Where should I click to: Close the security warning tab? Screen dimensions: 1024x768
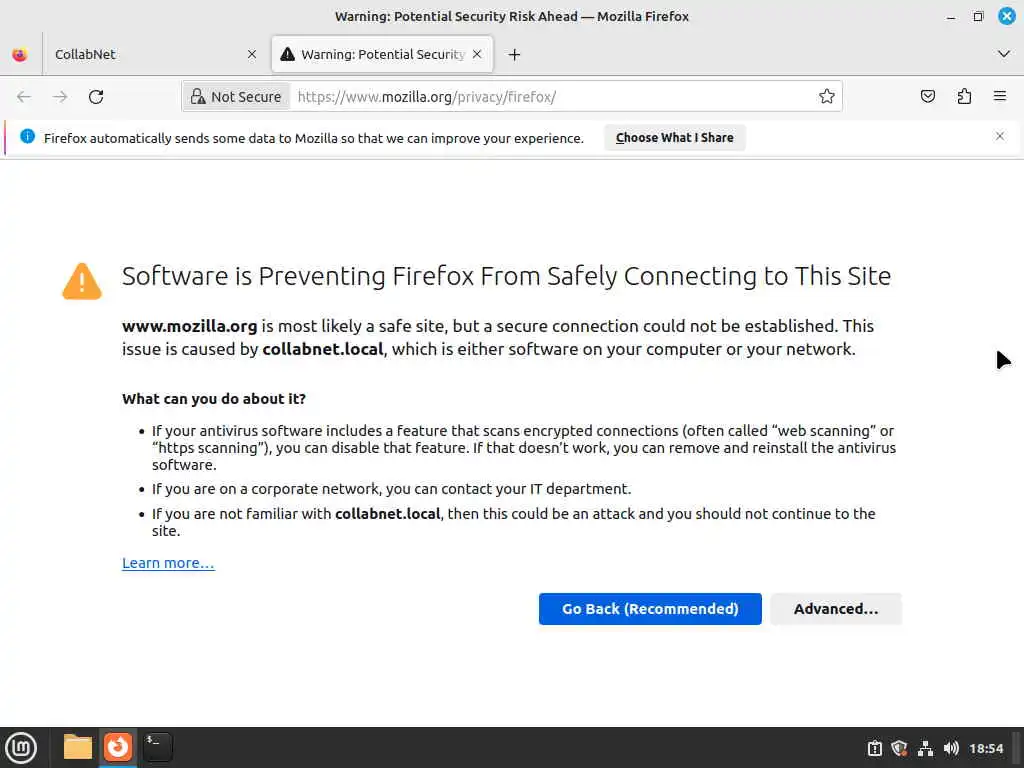[477, 55]
